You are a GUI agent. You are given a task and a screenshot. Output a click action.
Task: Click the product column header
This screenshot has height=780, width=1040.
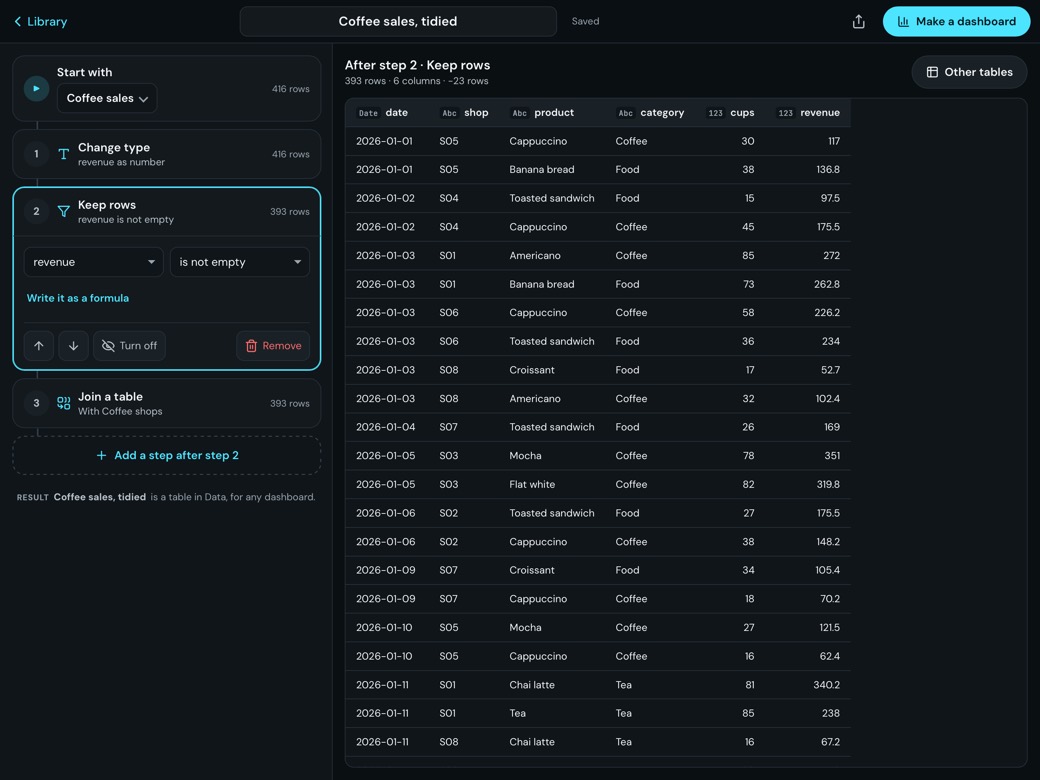(x=552, y=113)
